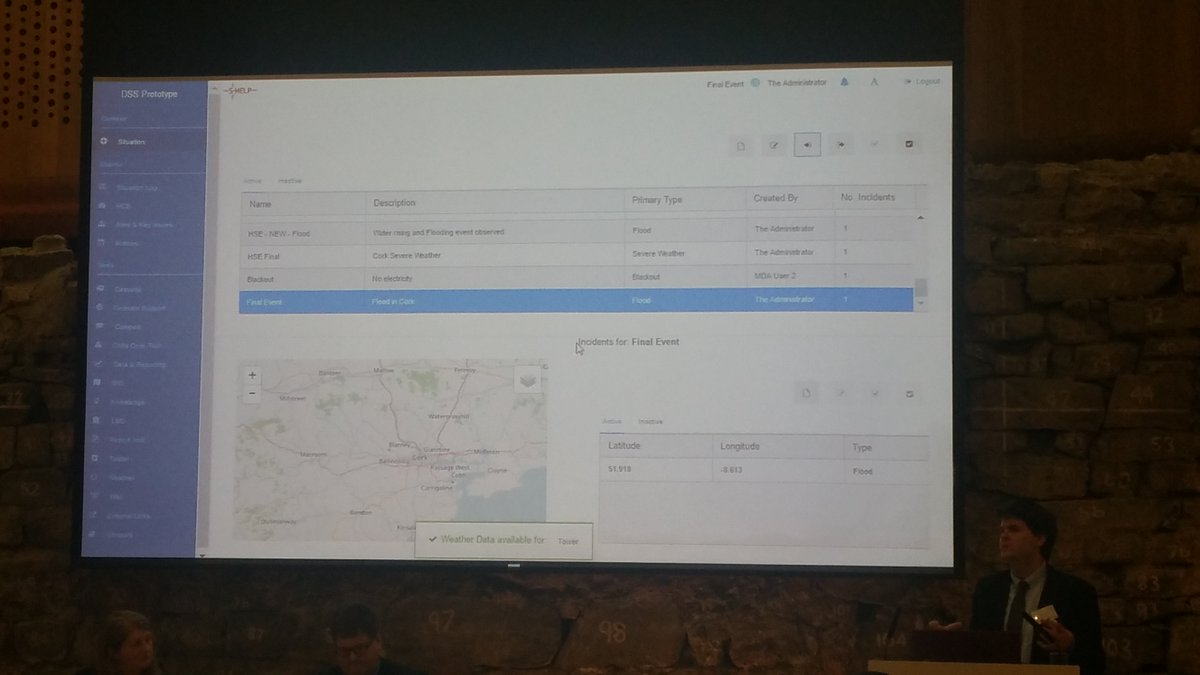Sort events by Primary Type column
Screen dimensions: 1200x675
(x=686, y=200)
